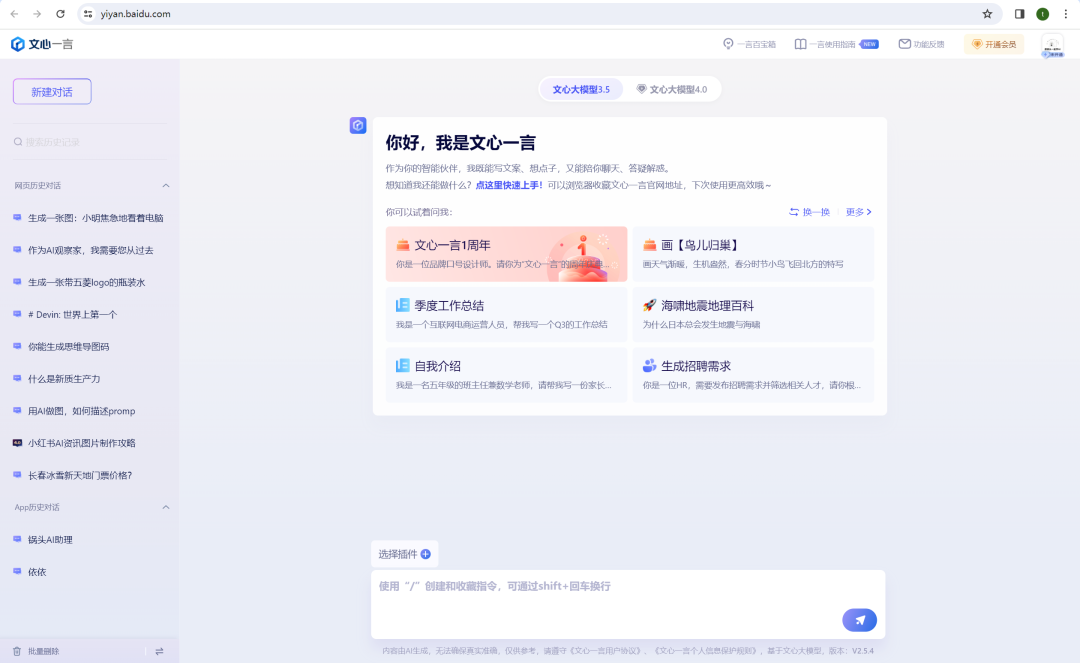
Task: Open 一言百宝箱 lightbulb icon
Action: [x=728, y=44]
